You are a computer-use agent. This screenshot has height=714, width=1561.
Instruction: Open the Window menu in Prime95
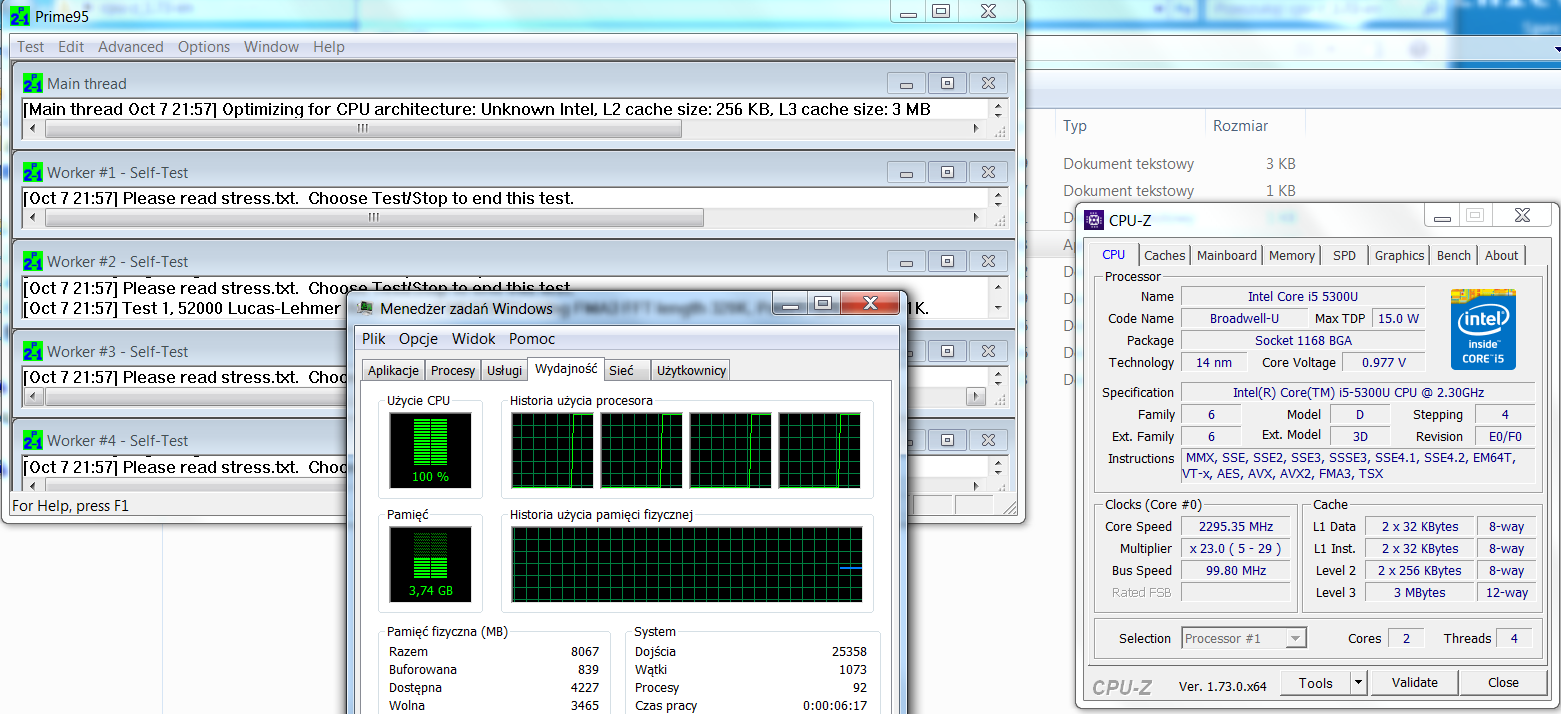click(272, 47)
